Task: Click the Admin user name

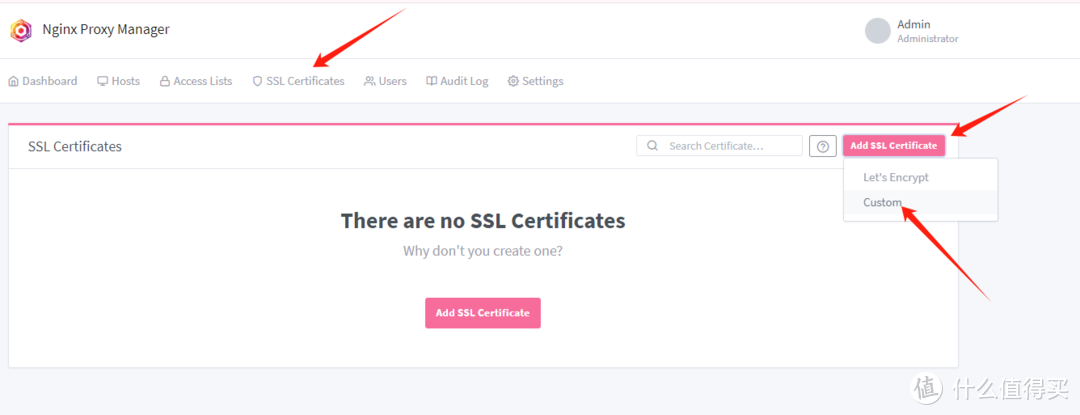Action: pyautogui.click(x=914, y=25)
